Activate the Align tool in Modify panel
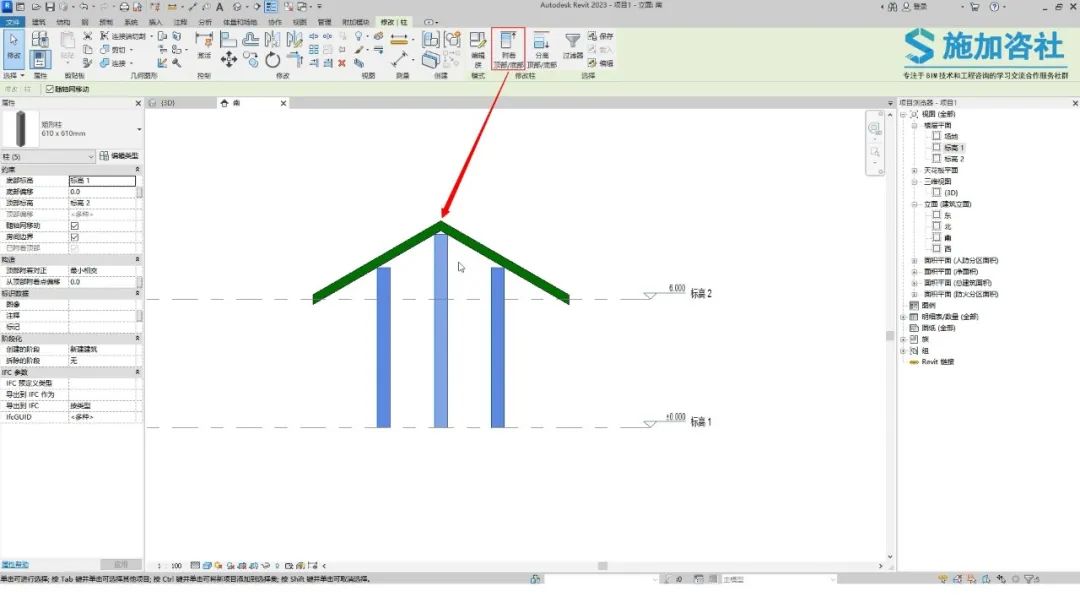 click(229, 39)
